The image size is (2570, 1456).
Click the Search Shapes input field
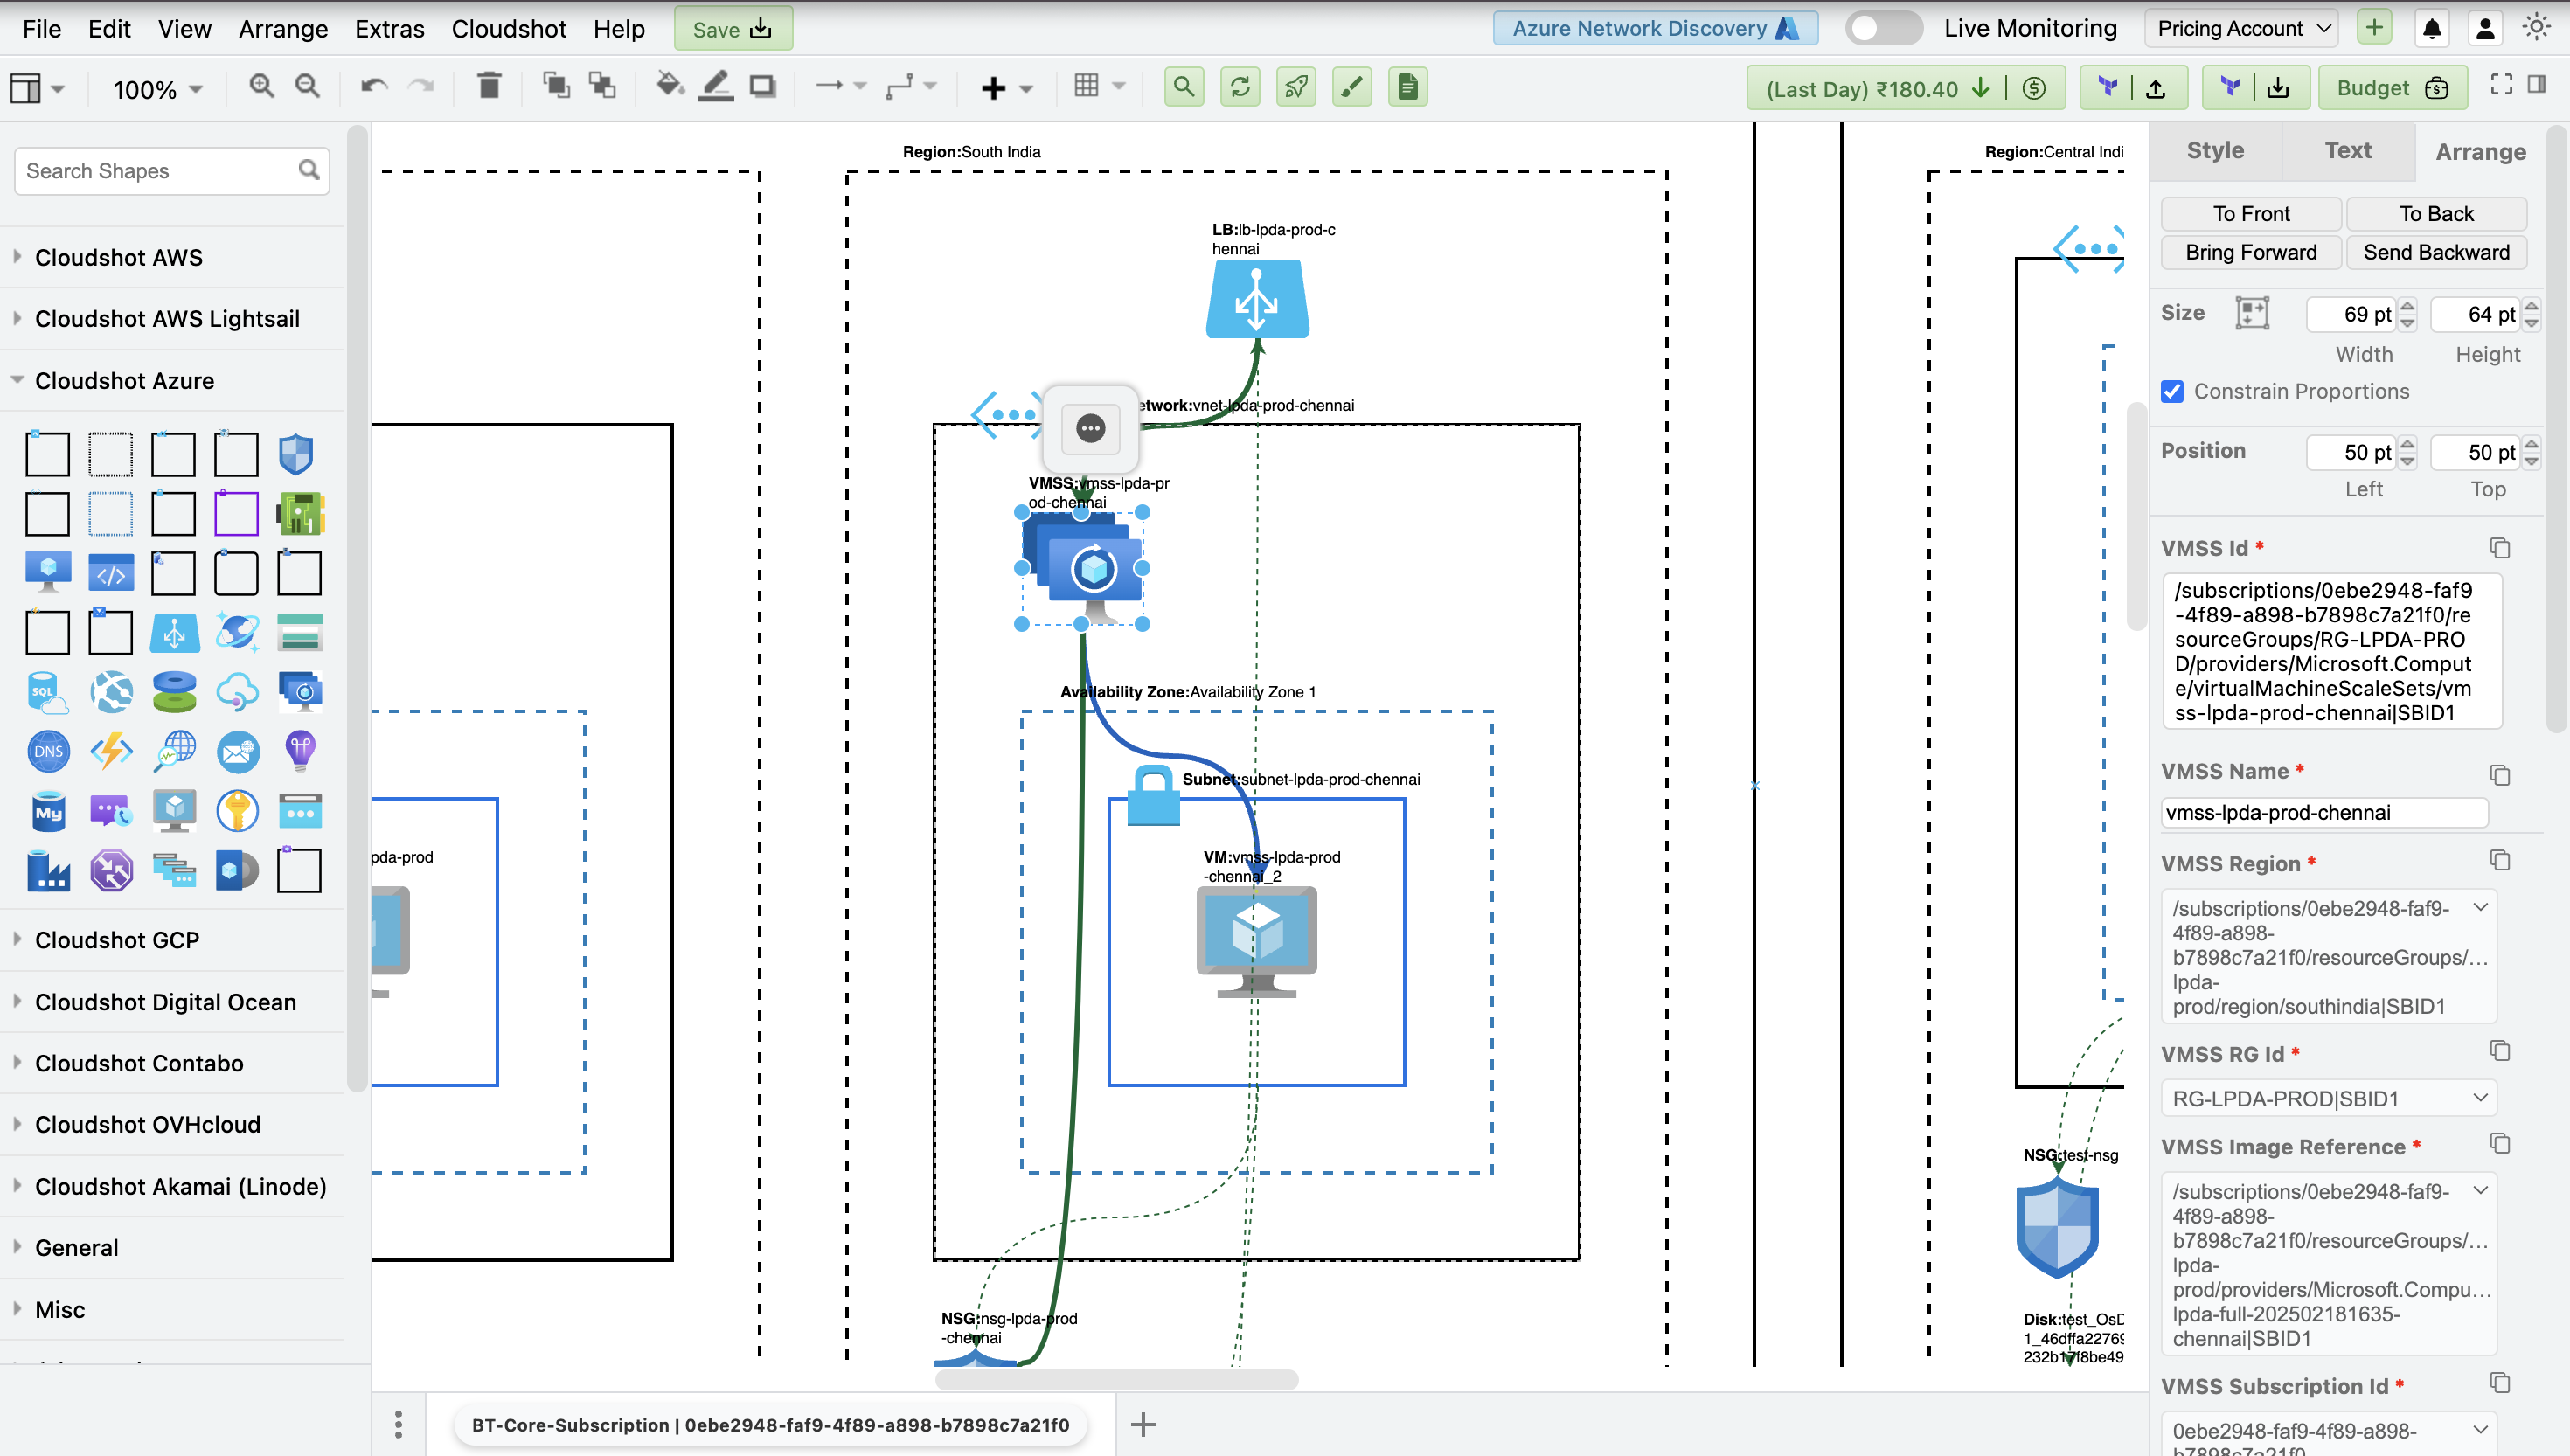click(x=172, y=171)
